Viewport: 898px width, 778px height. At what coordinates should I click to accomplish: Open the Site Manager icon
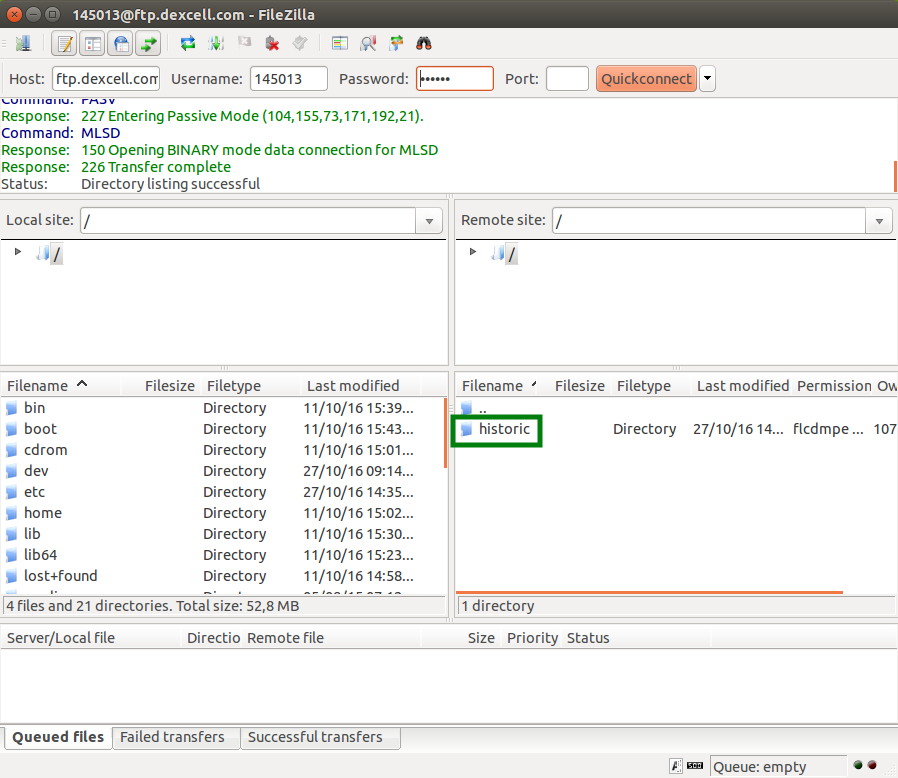pyautogui.click(x=23, y=44)
